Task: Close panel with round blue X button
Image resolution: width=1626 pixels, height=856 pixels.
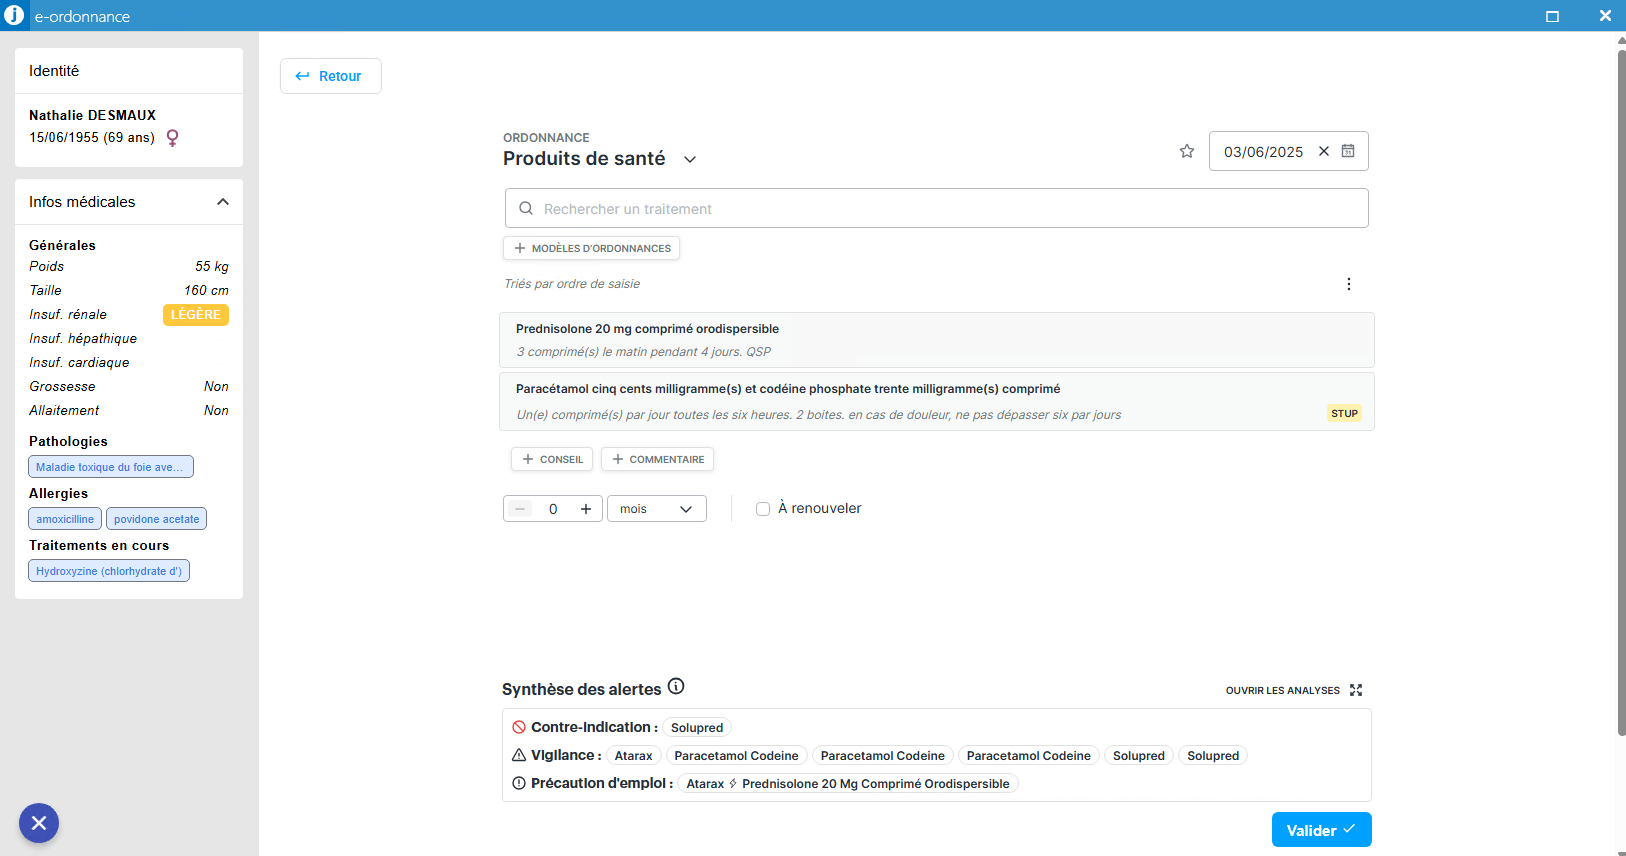Action: tap(39, 823)
